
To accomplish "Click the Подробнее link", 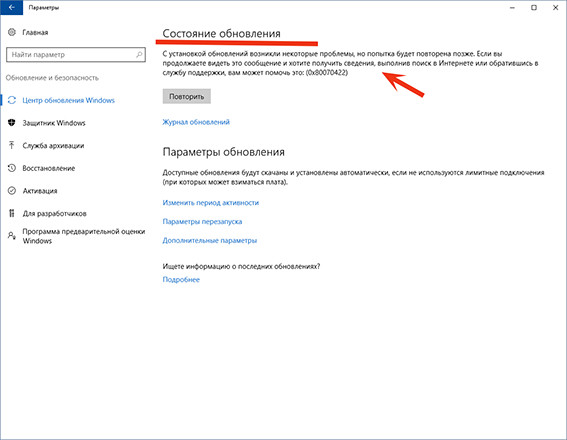I will (x=181, y=279).
